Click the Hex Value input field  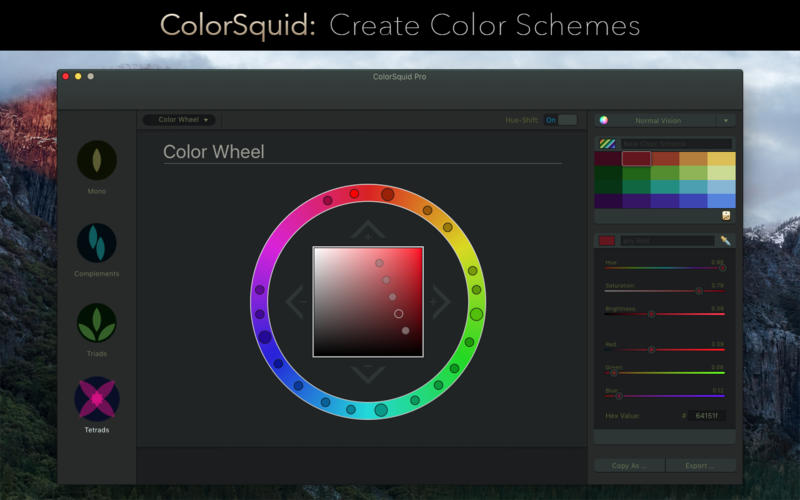click(706, 416)
